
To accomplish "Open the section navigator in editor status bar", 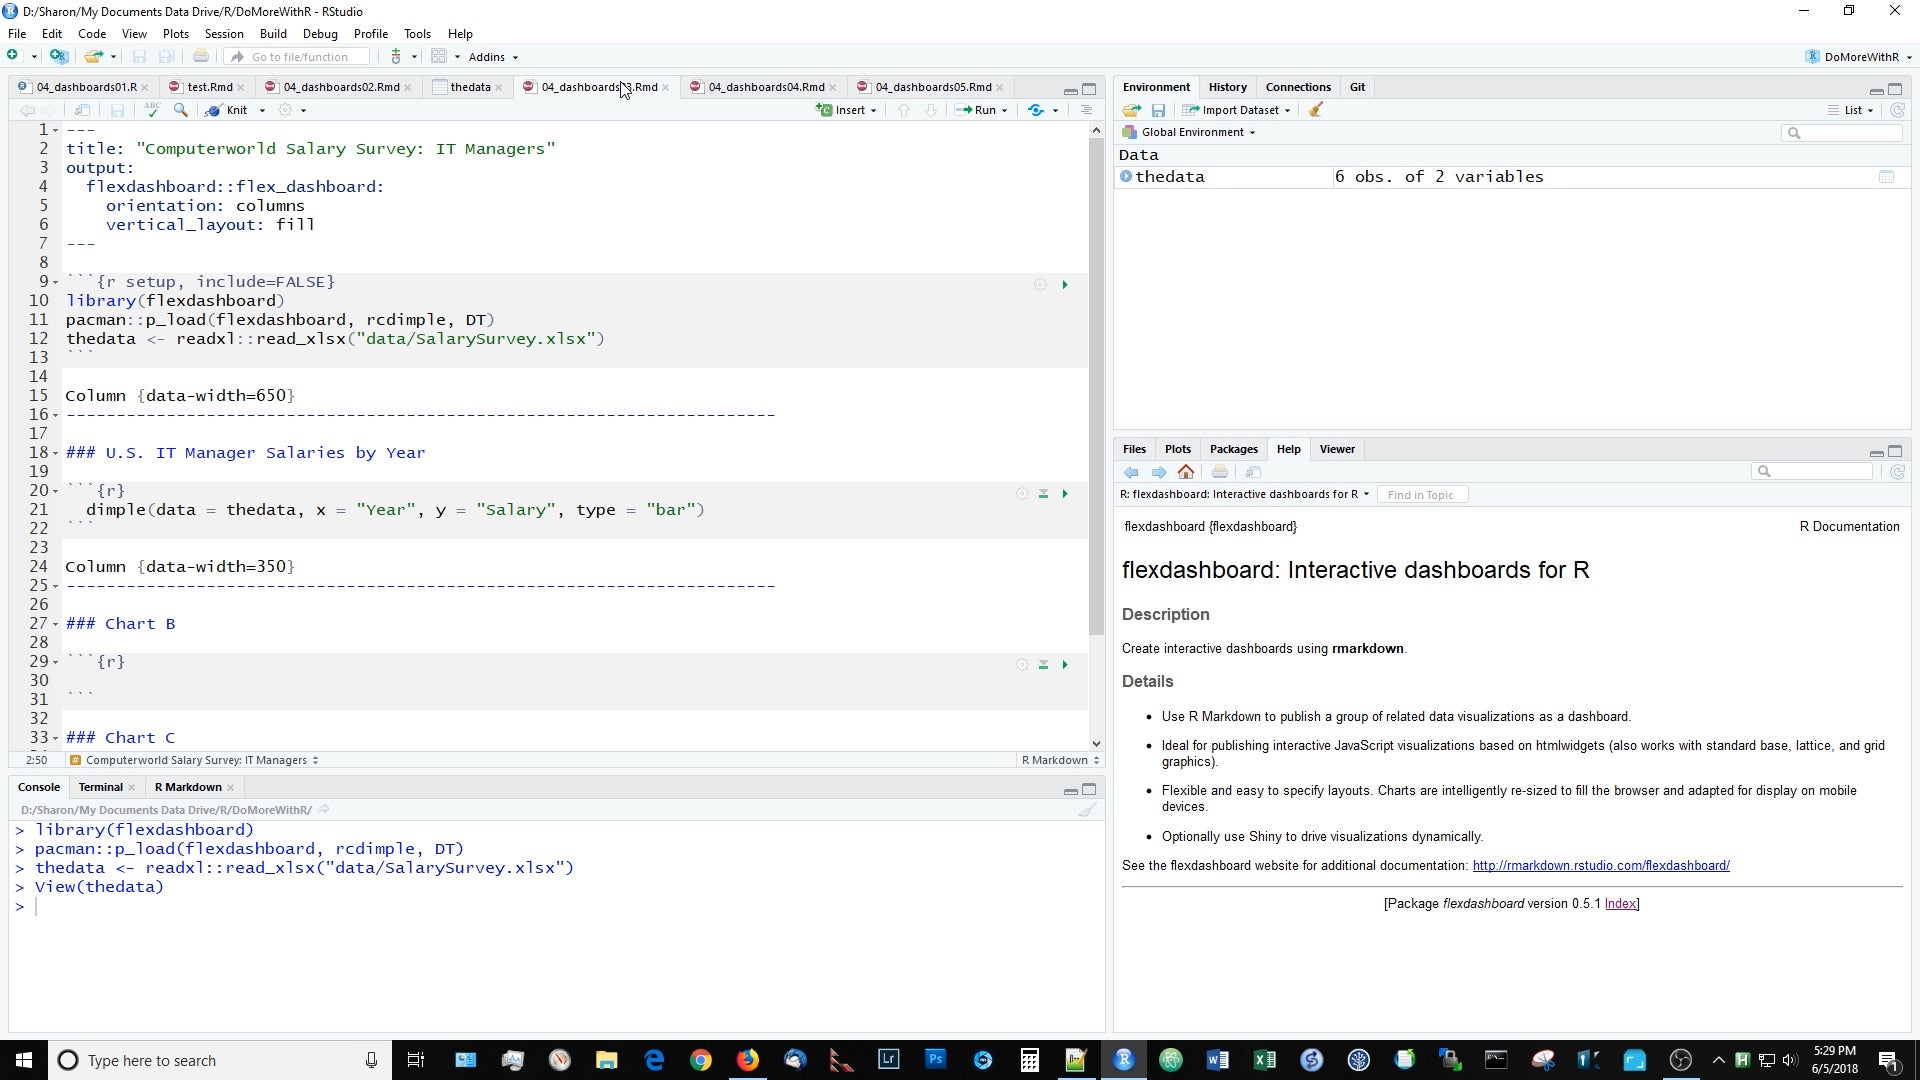I will pos(194,760).
